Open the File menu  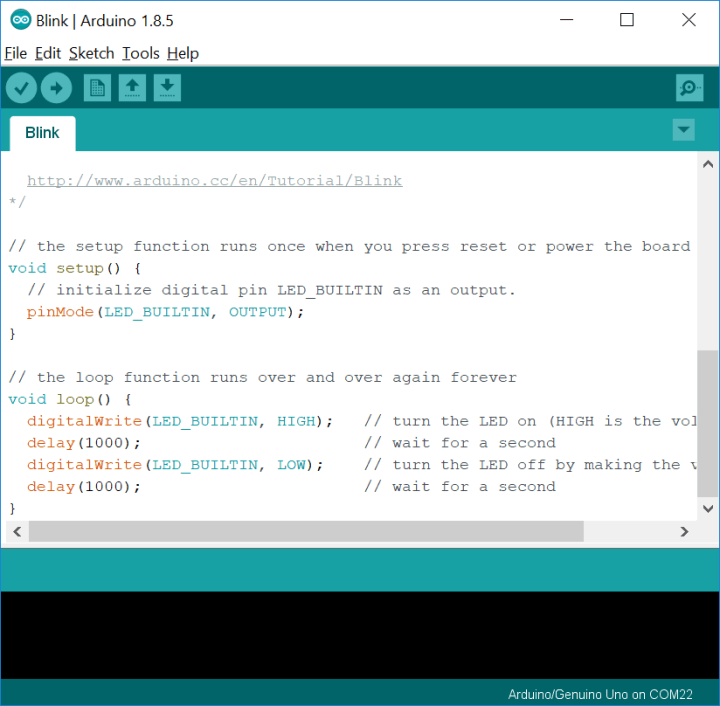tap(15, 53)
